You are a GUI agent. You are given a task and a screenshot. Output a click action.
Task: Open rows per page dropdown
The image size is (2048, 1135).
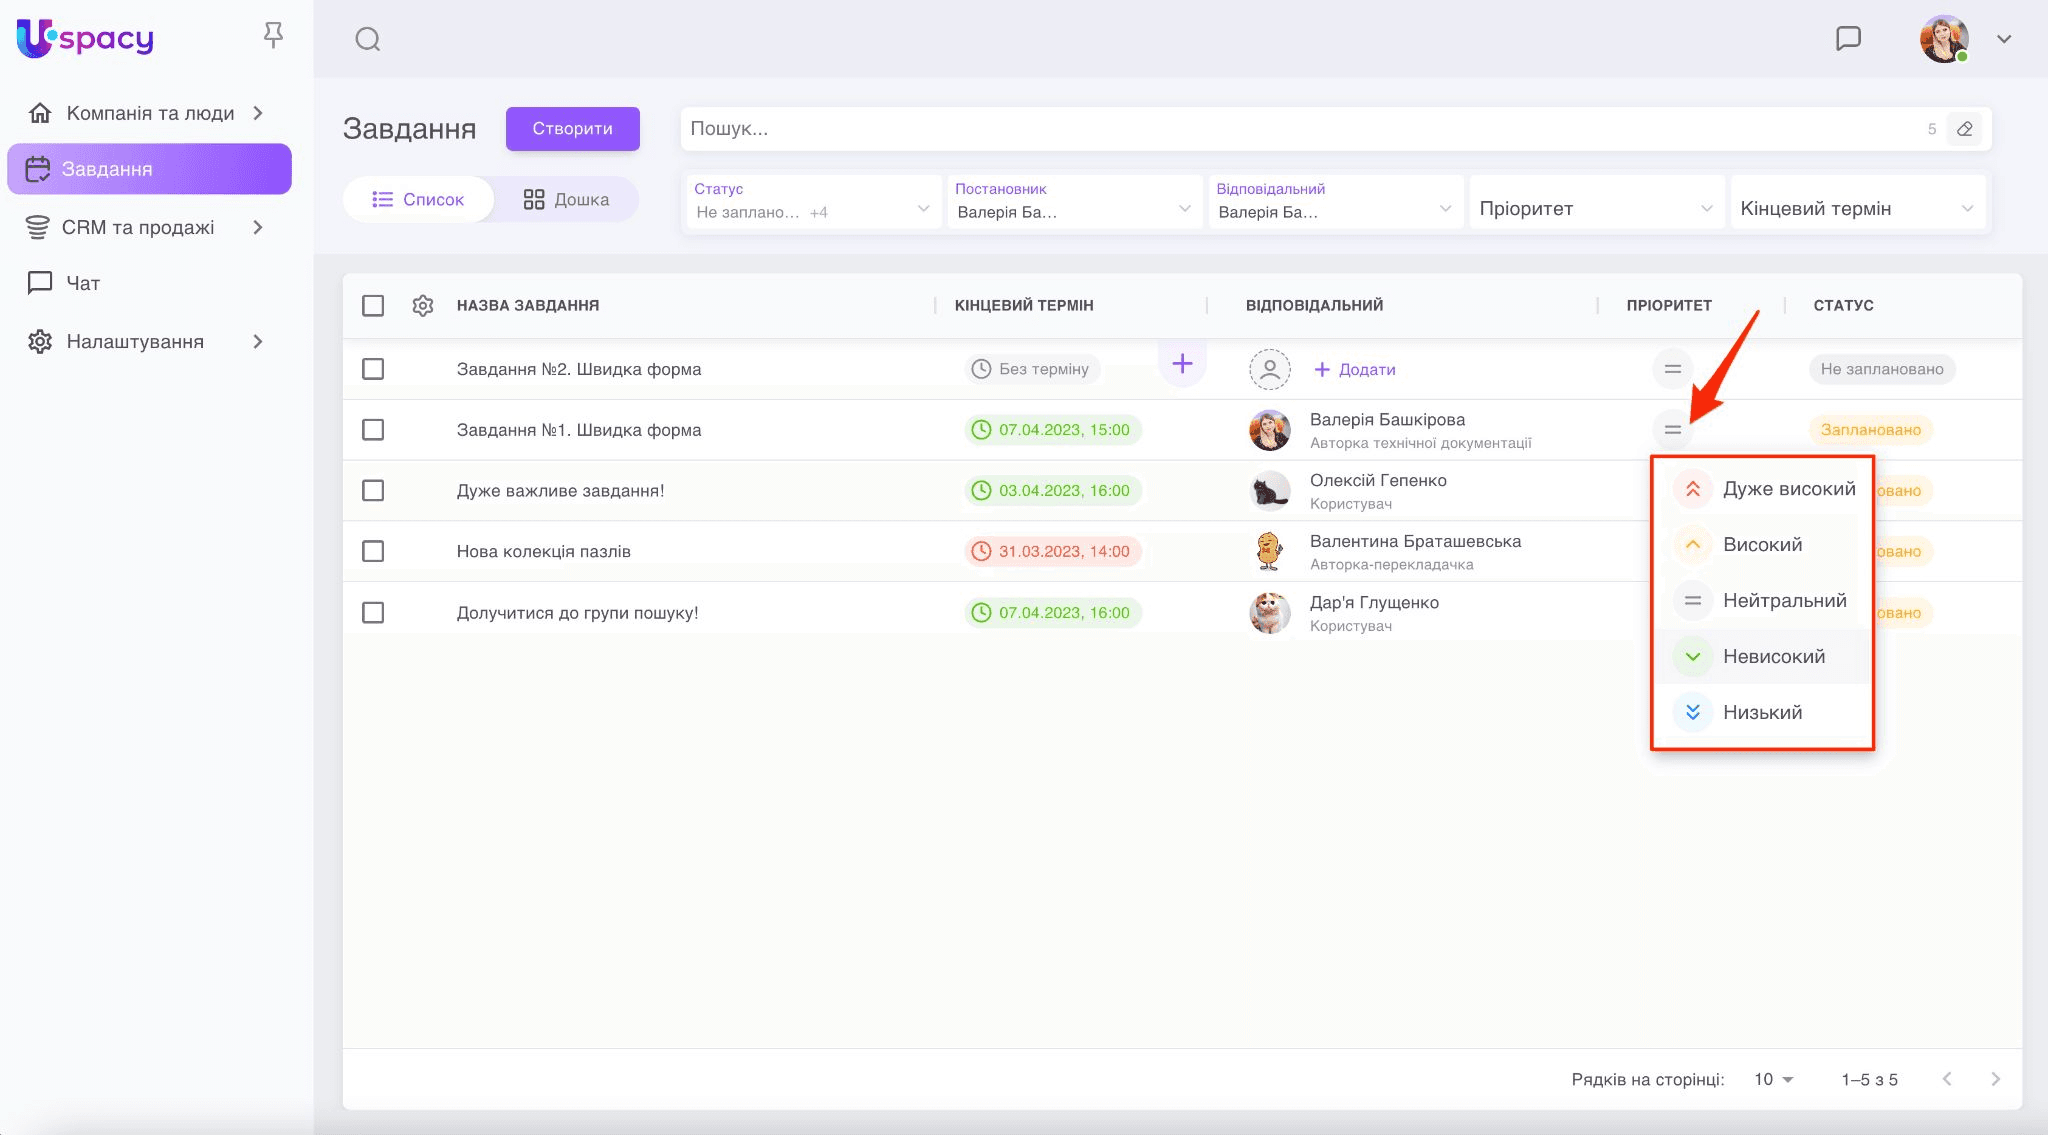pos(1774,1079)
